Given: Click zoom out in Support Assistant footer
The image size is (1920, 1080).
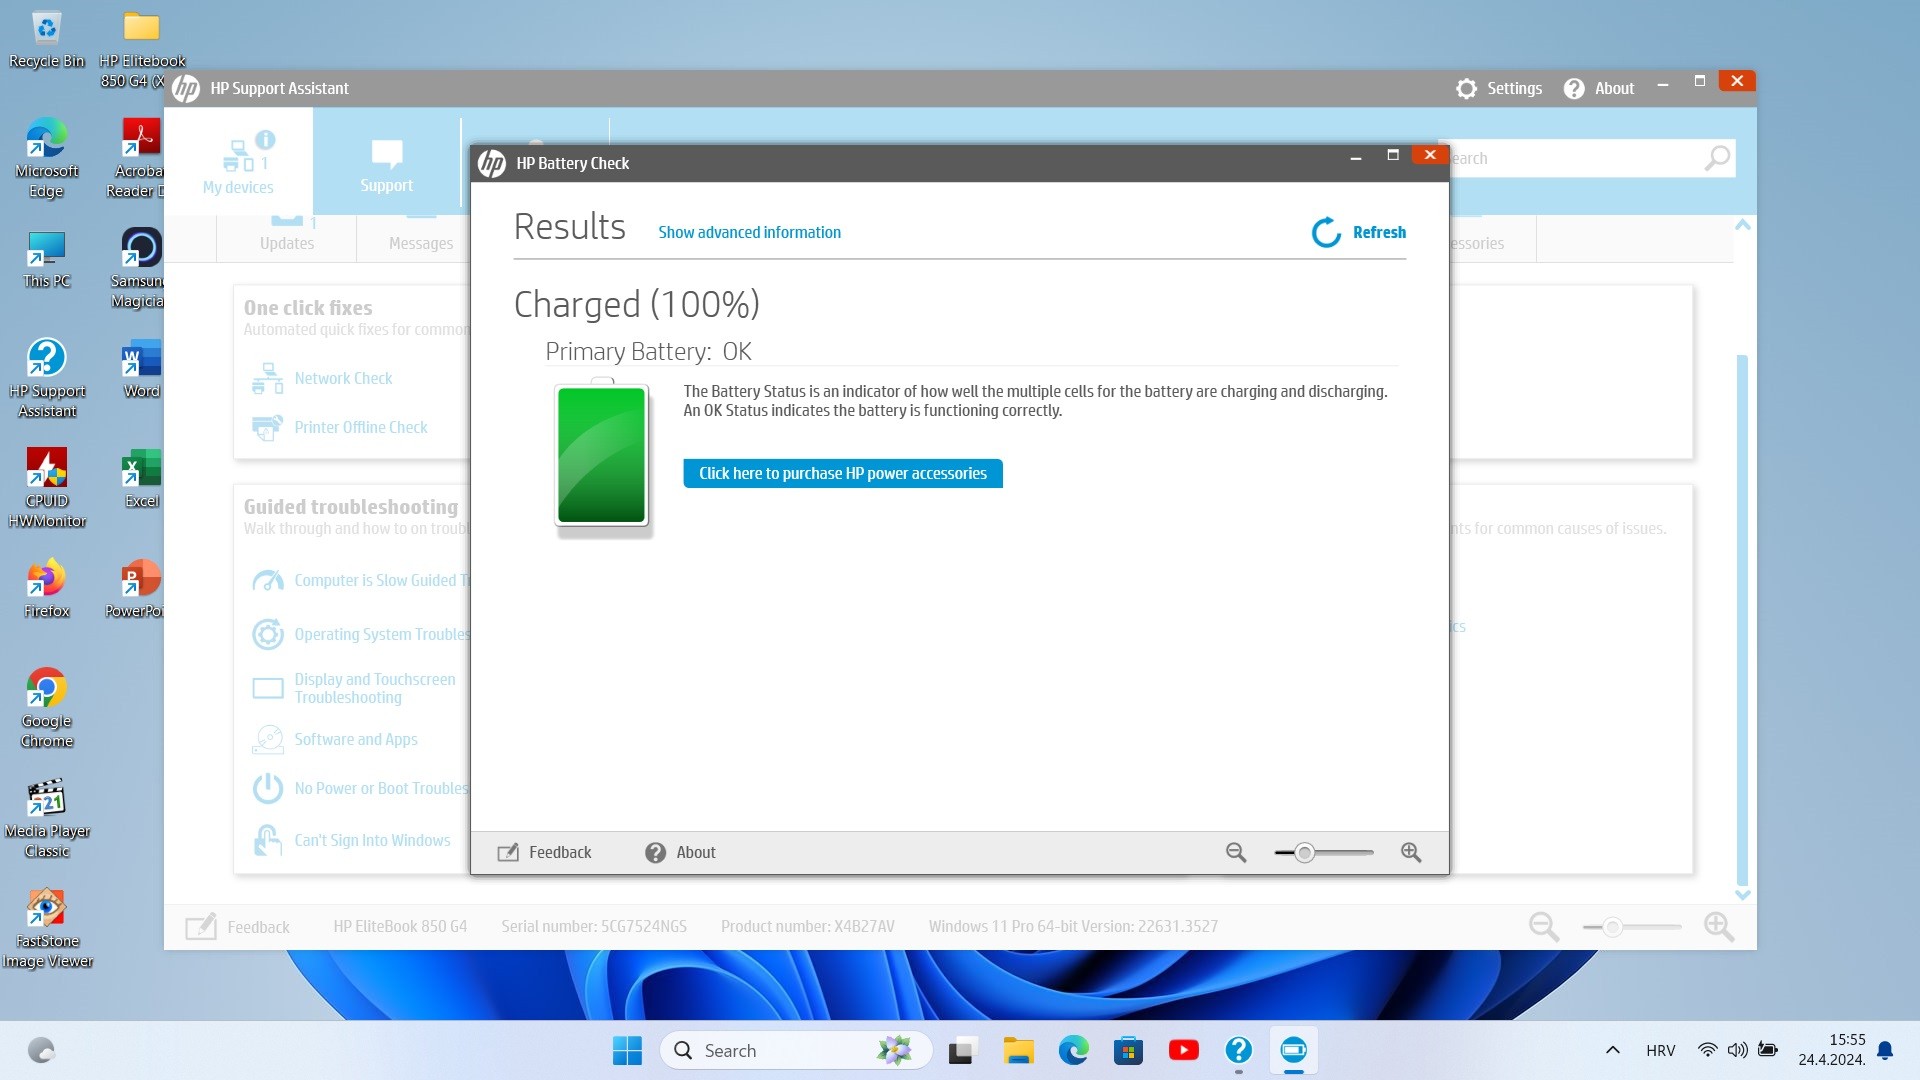Looking at the screenshot, I should [1543, 926].
